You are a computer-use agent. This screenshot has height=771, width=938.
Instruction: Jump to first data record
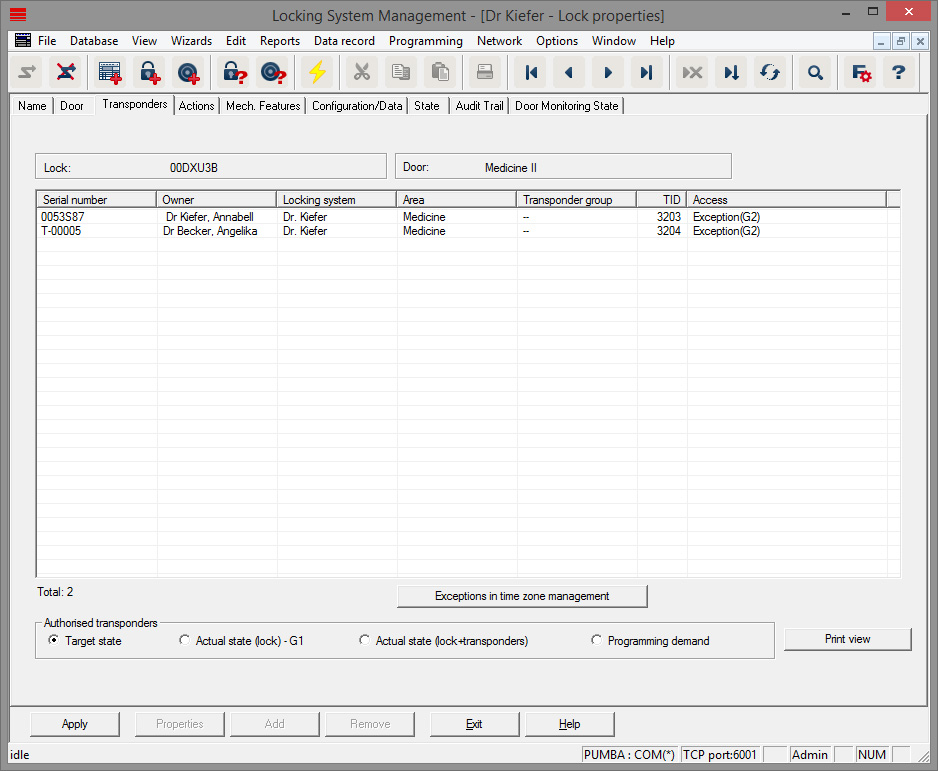point(532,72)
